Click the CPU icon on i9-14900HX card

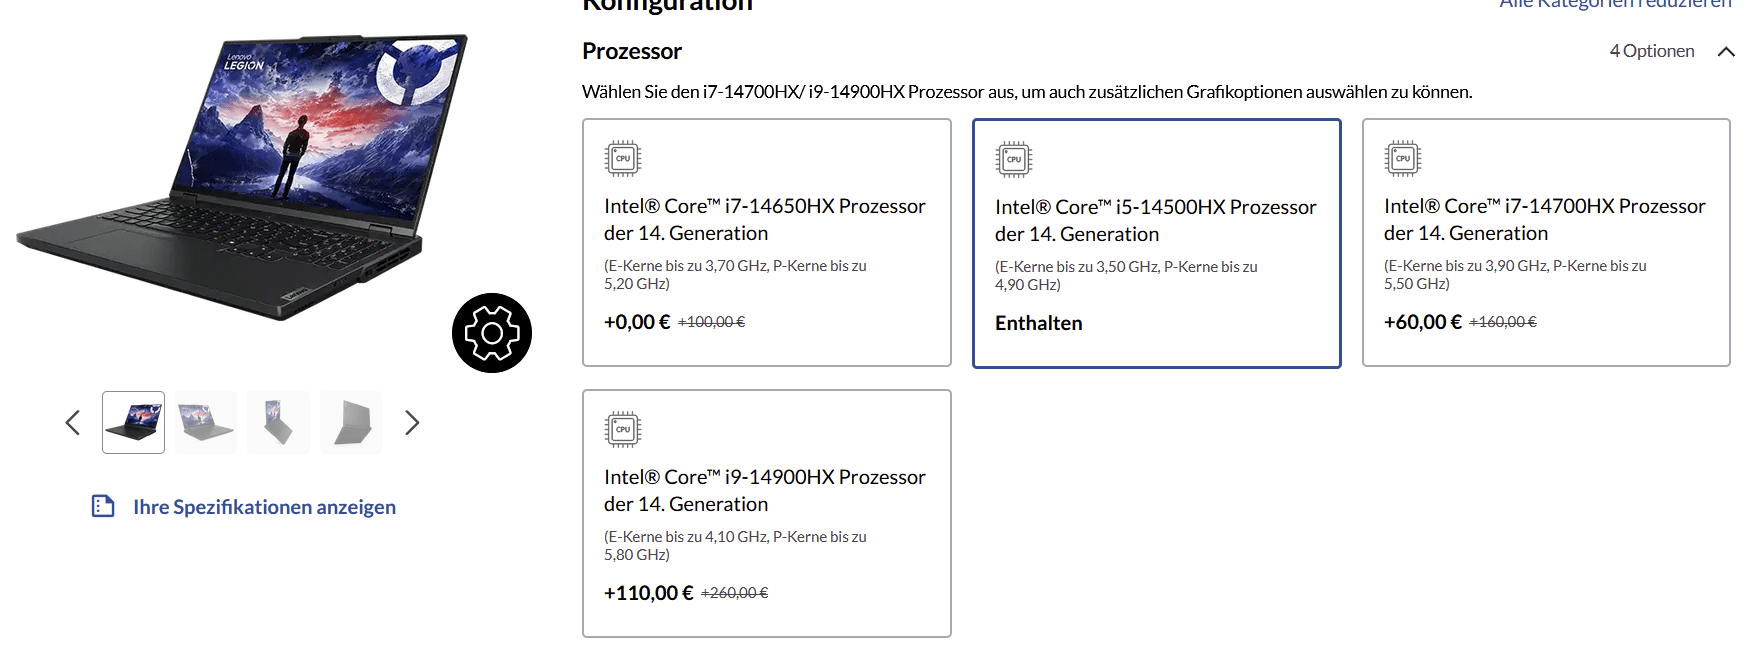[622, 430]
